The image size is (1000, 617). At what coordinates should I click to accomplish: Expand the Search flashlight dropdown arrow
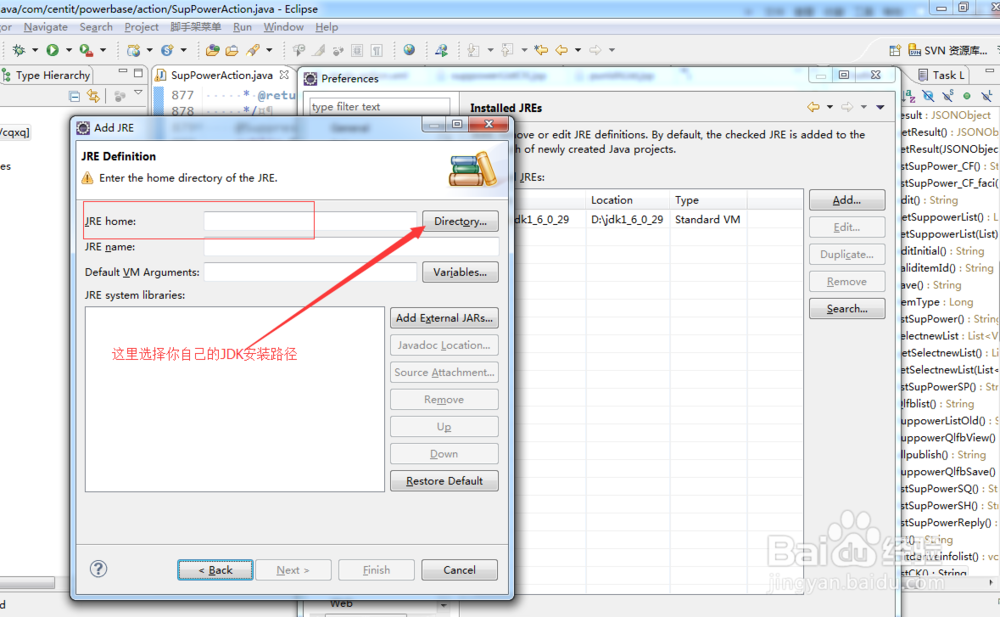tap(269, 50)
